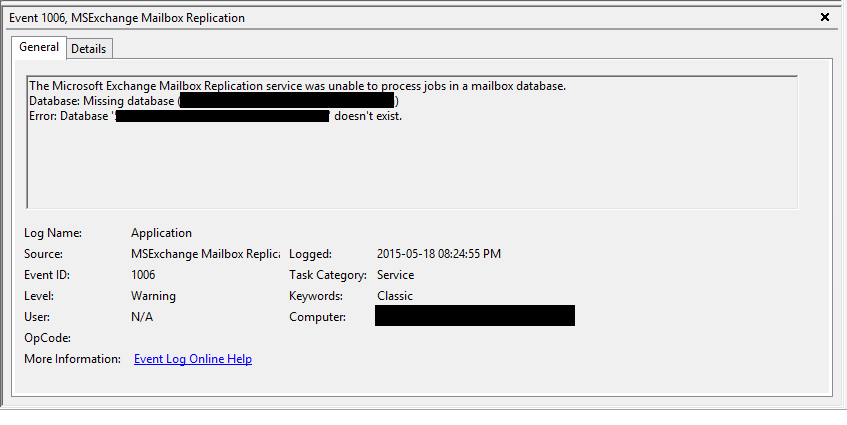Click the first line of event description
Screen dimensions: 847x425
click(298, 86)
